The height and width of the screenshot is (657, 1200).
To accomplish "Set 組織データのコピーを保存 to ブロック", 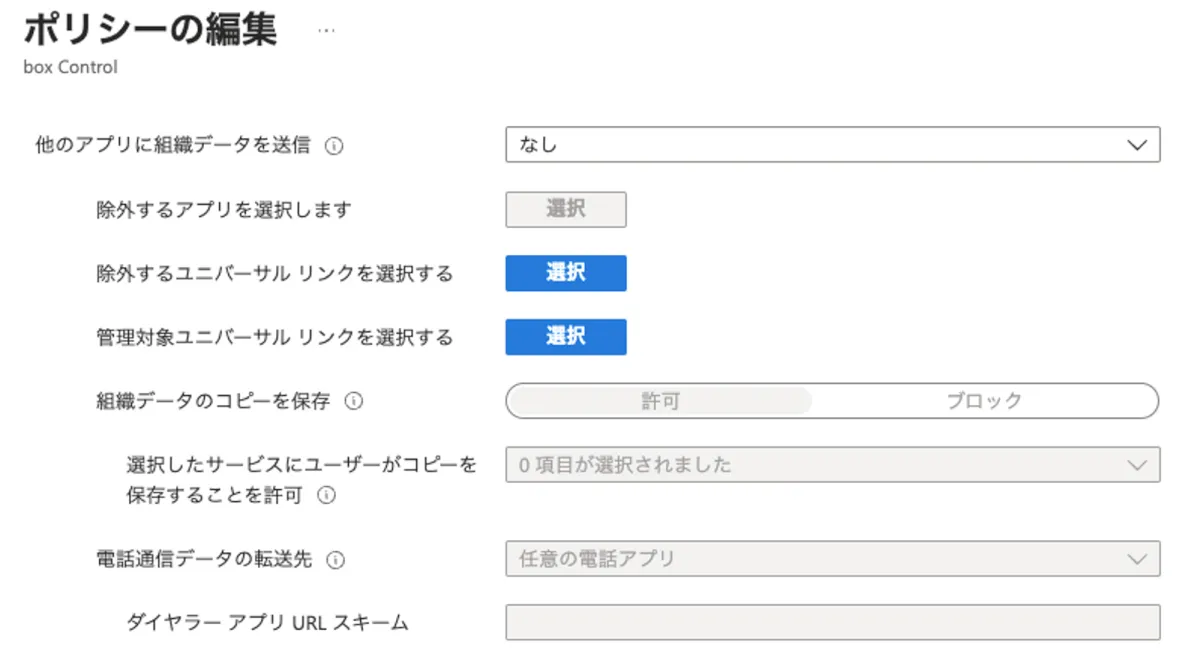I will pos(984,401).
